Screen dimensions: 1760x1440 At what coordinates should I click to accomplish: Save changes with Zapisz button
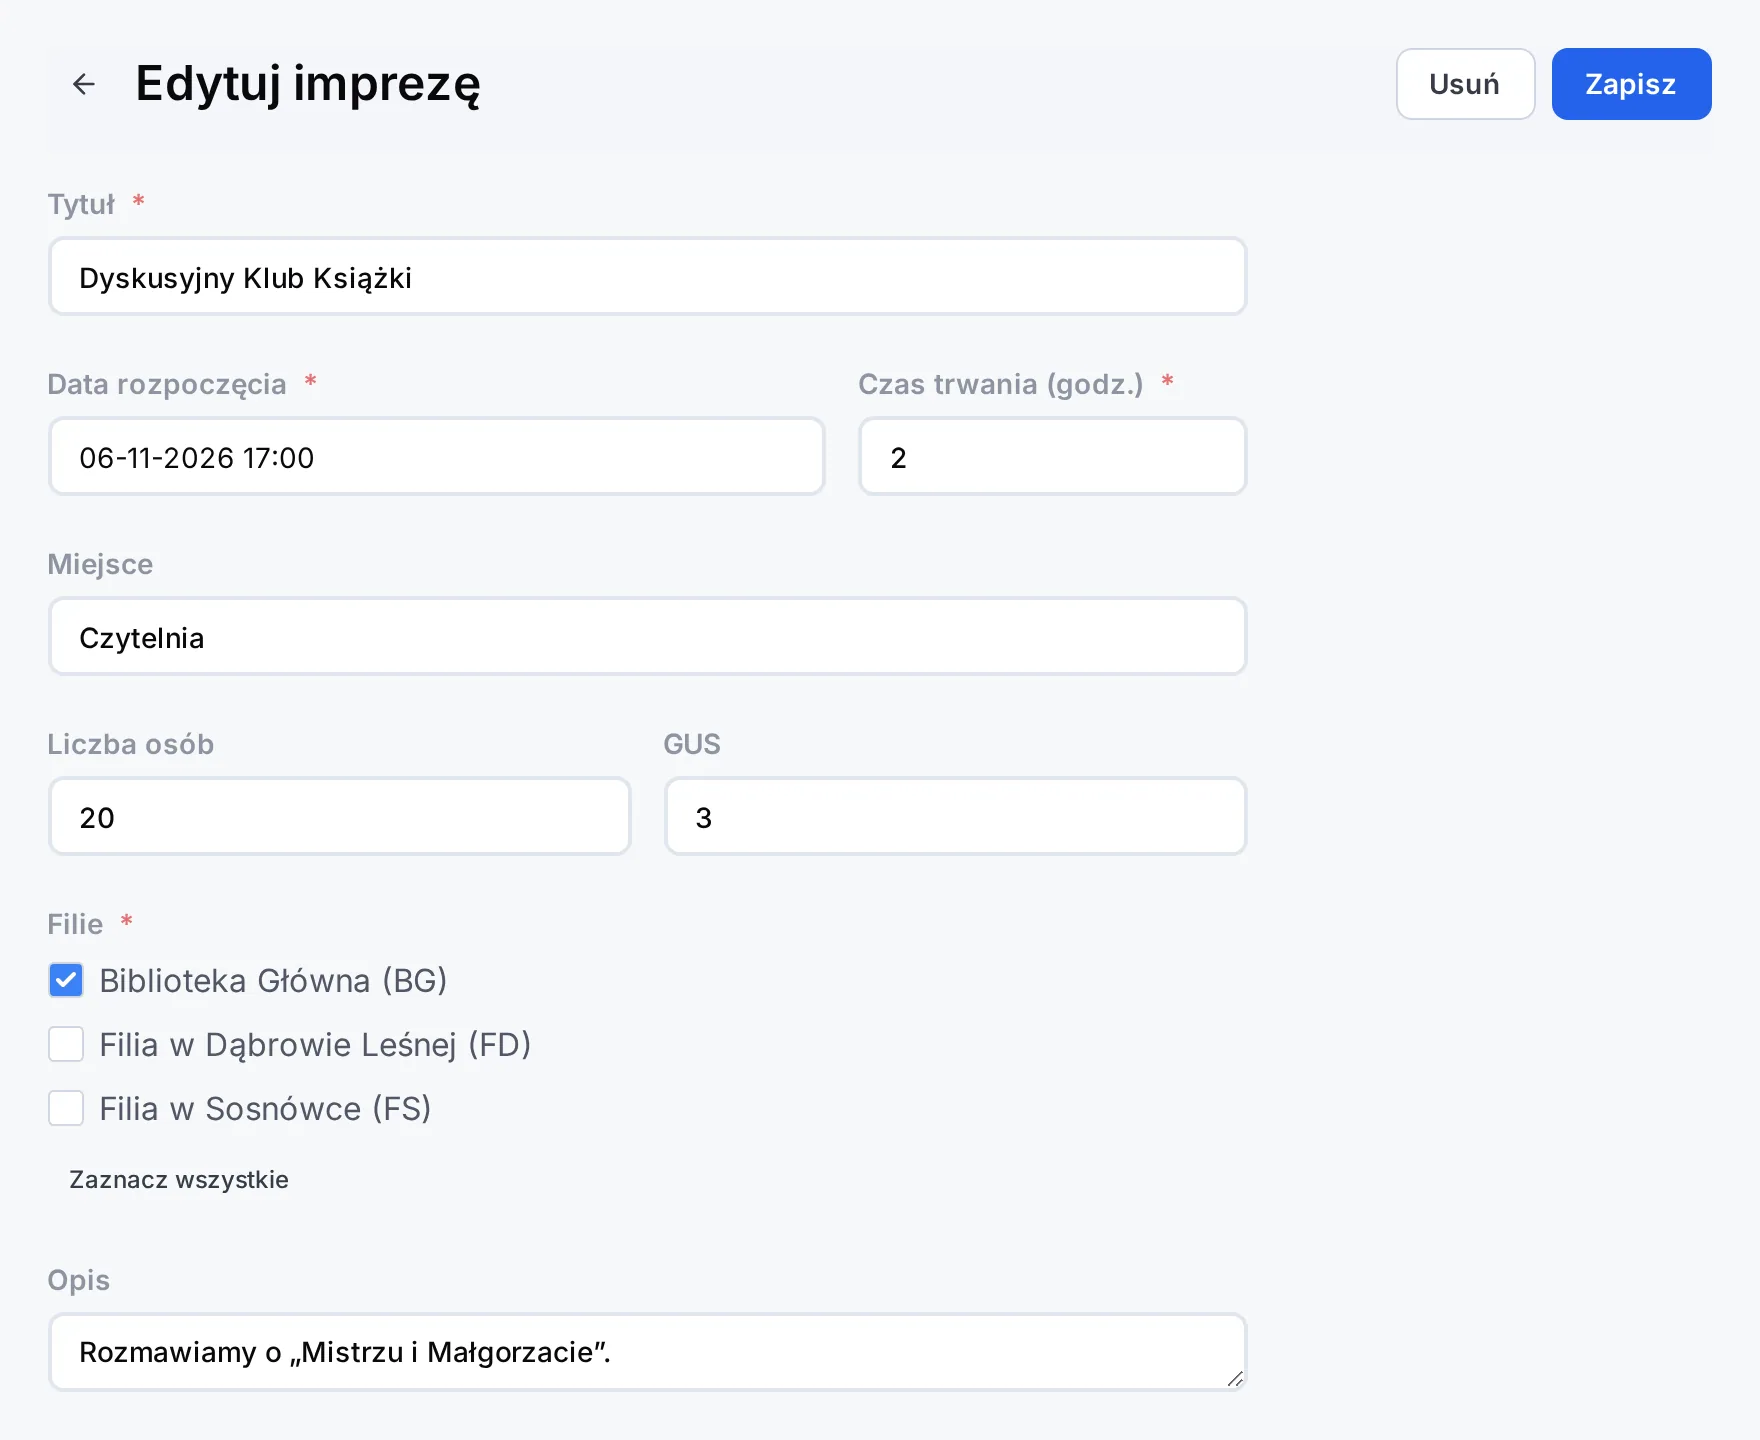point(1631,84)
